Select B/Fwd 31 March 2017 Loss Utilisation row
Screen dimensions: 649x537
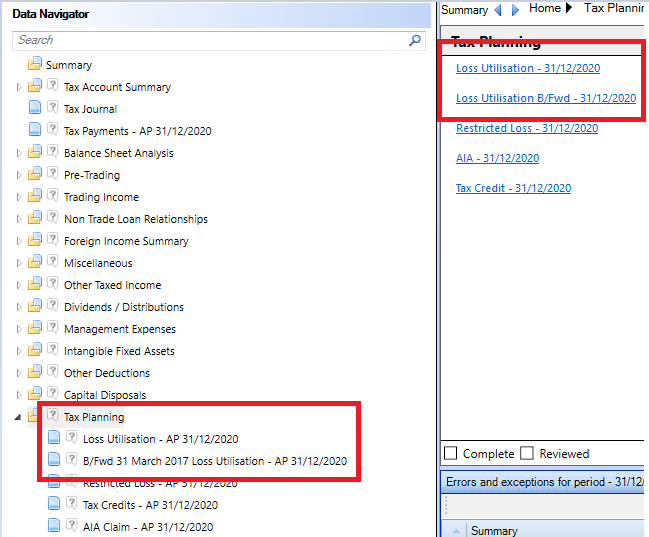(x=215, y=461)
